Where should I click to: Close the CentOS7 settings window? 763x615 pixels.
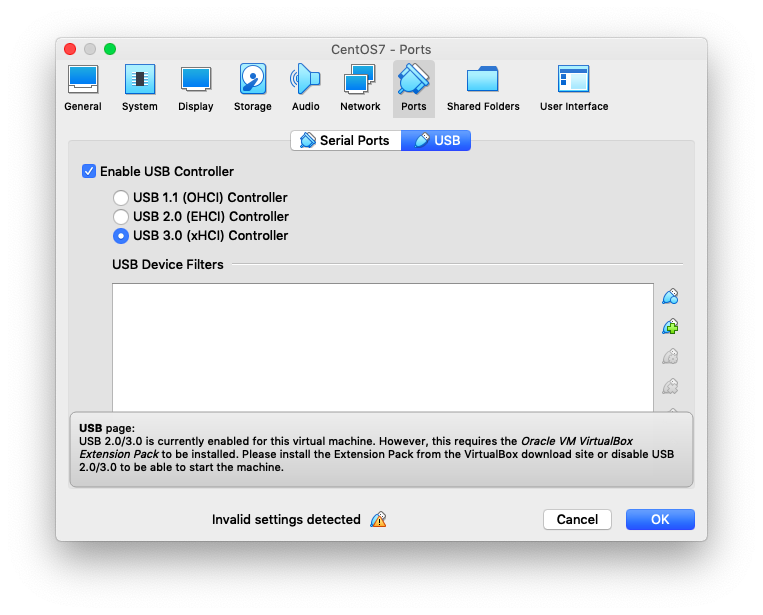tap(70, 49)
